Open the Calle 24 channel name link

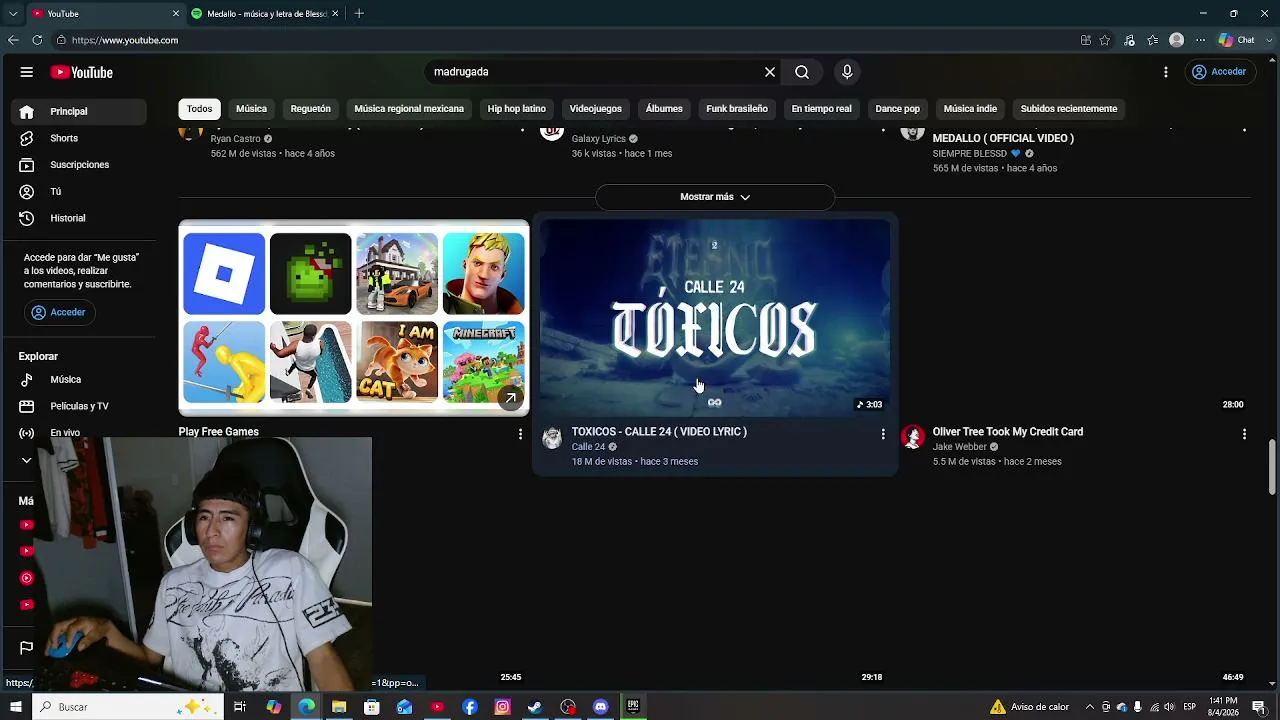[x=589, y=447]
